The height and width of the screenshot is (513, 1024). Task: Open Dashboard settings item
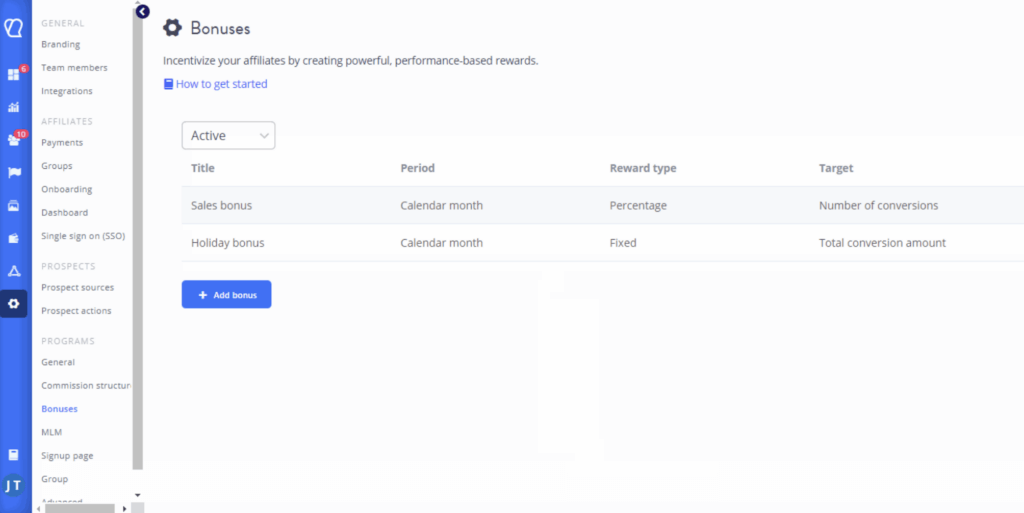[x=65, y=213]
